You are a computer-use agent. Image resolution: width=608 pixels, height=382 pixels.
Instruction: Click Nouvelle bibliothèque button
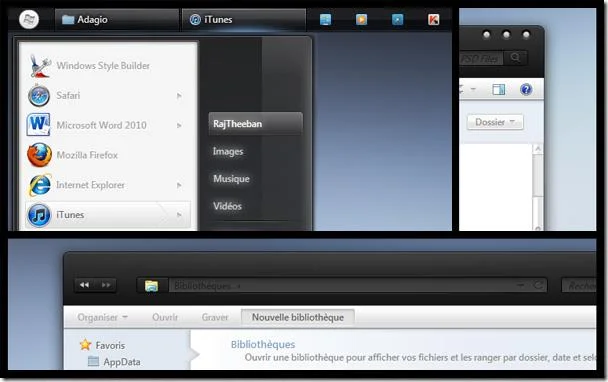point(298,317)
